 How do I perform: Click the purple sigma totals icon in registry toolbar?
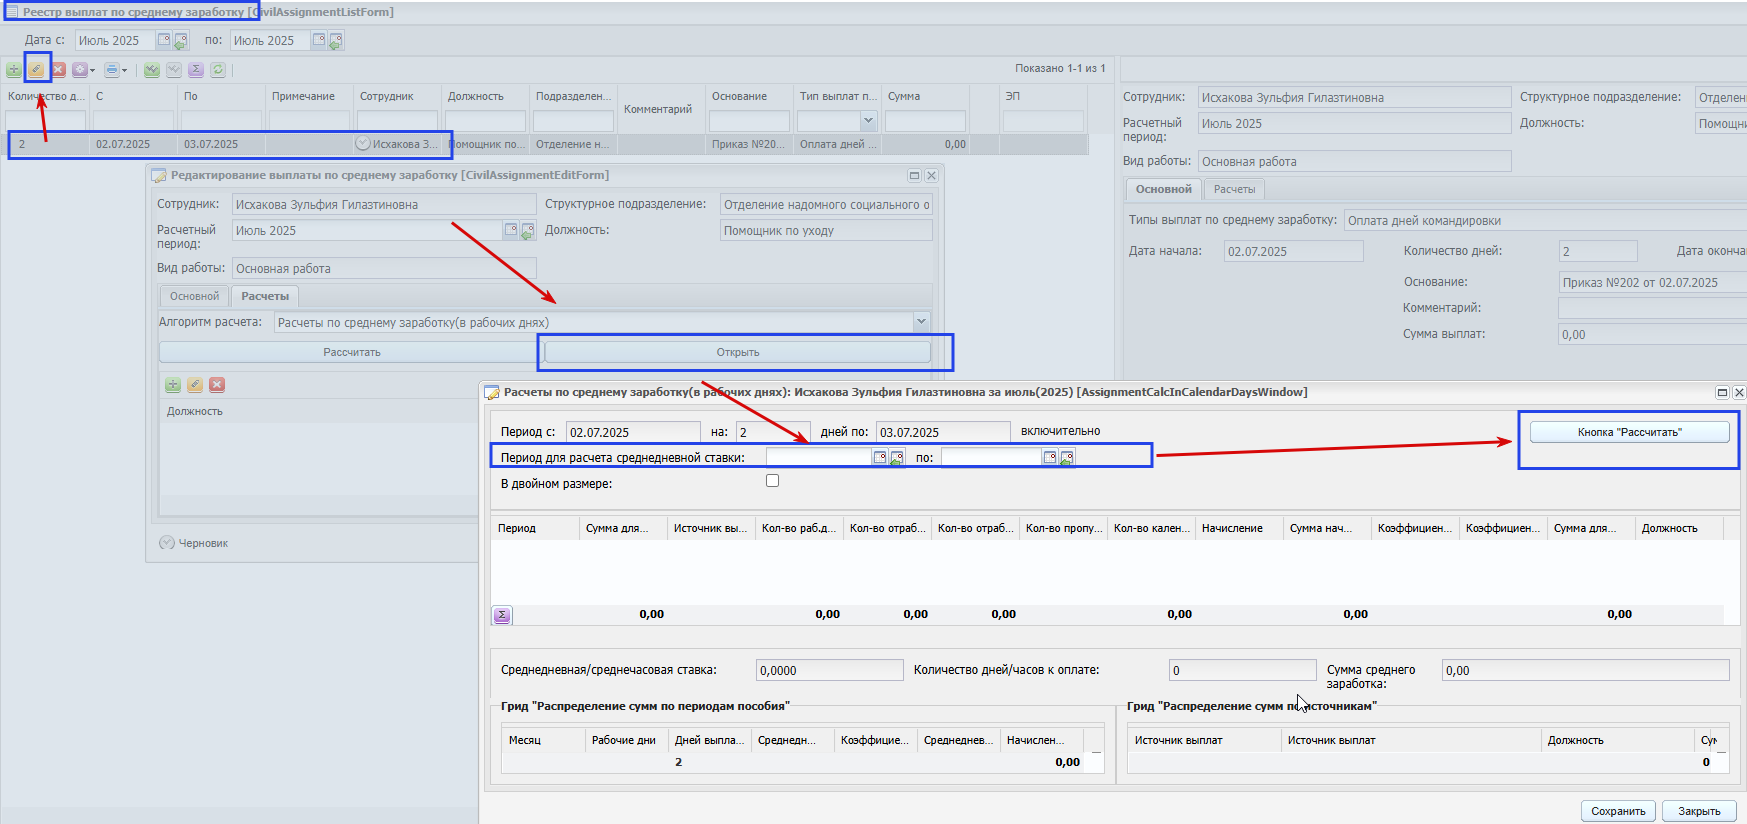pyautogui.click(x=196, y=70)
